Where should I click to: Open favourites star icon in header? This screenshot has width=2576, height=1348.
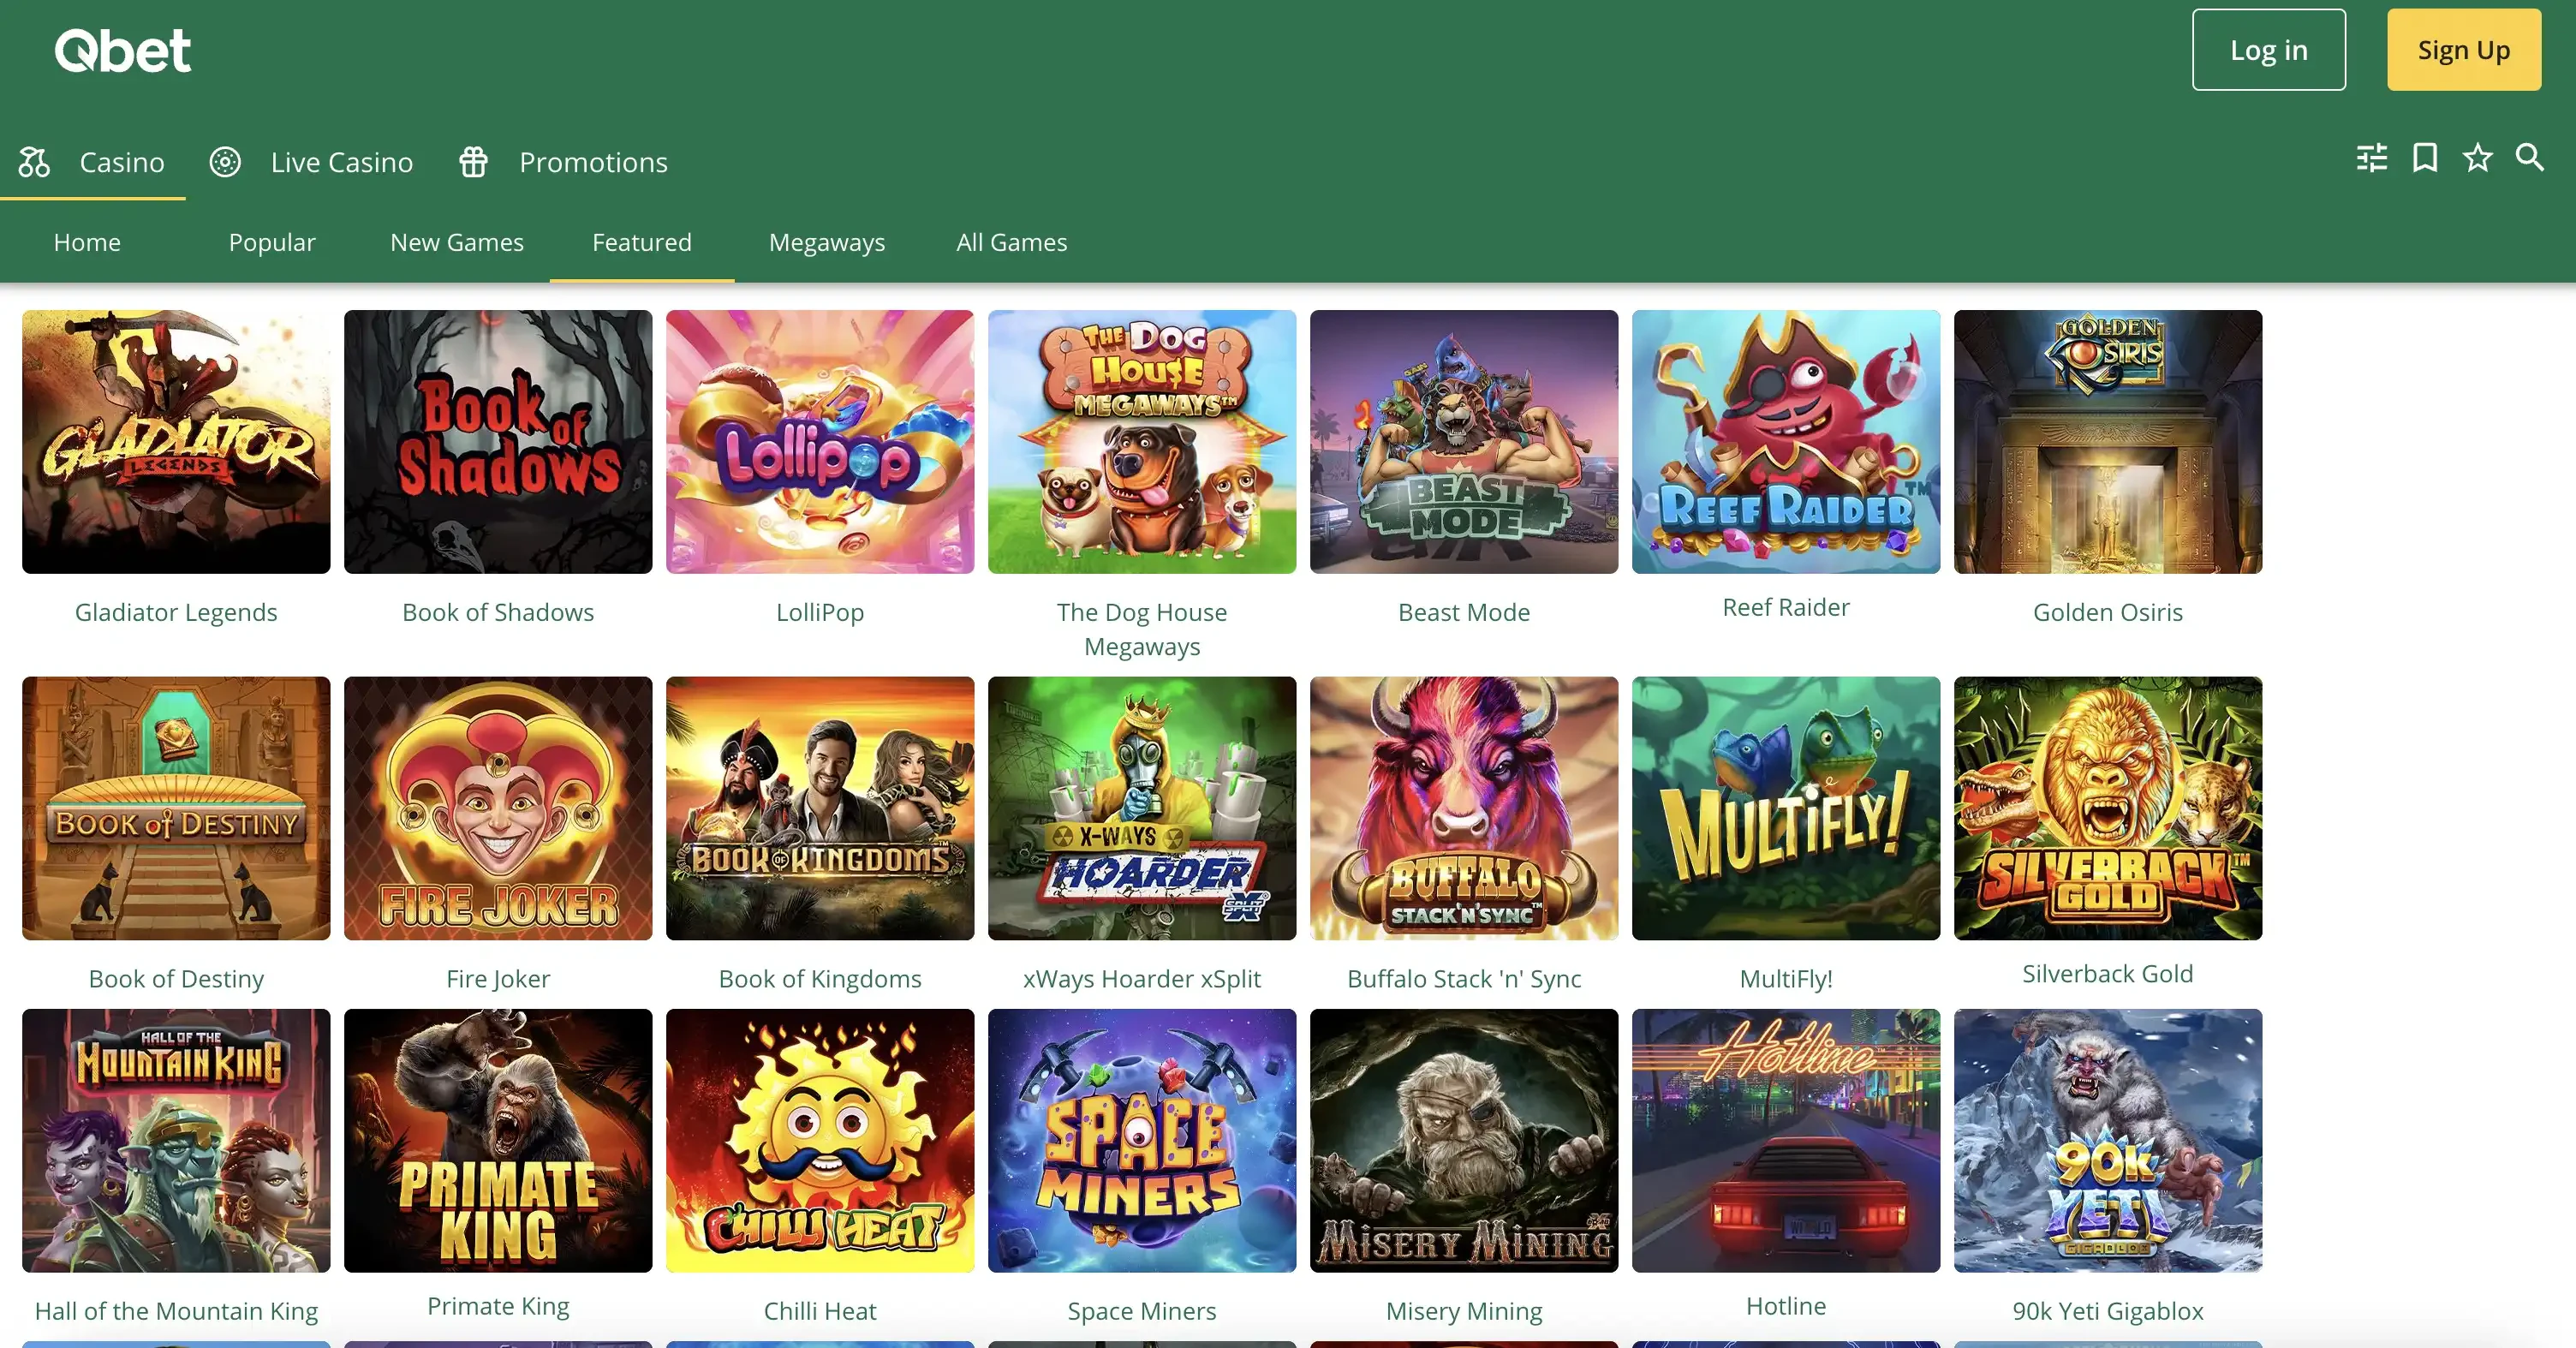tap(2477, 158)
